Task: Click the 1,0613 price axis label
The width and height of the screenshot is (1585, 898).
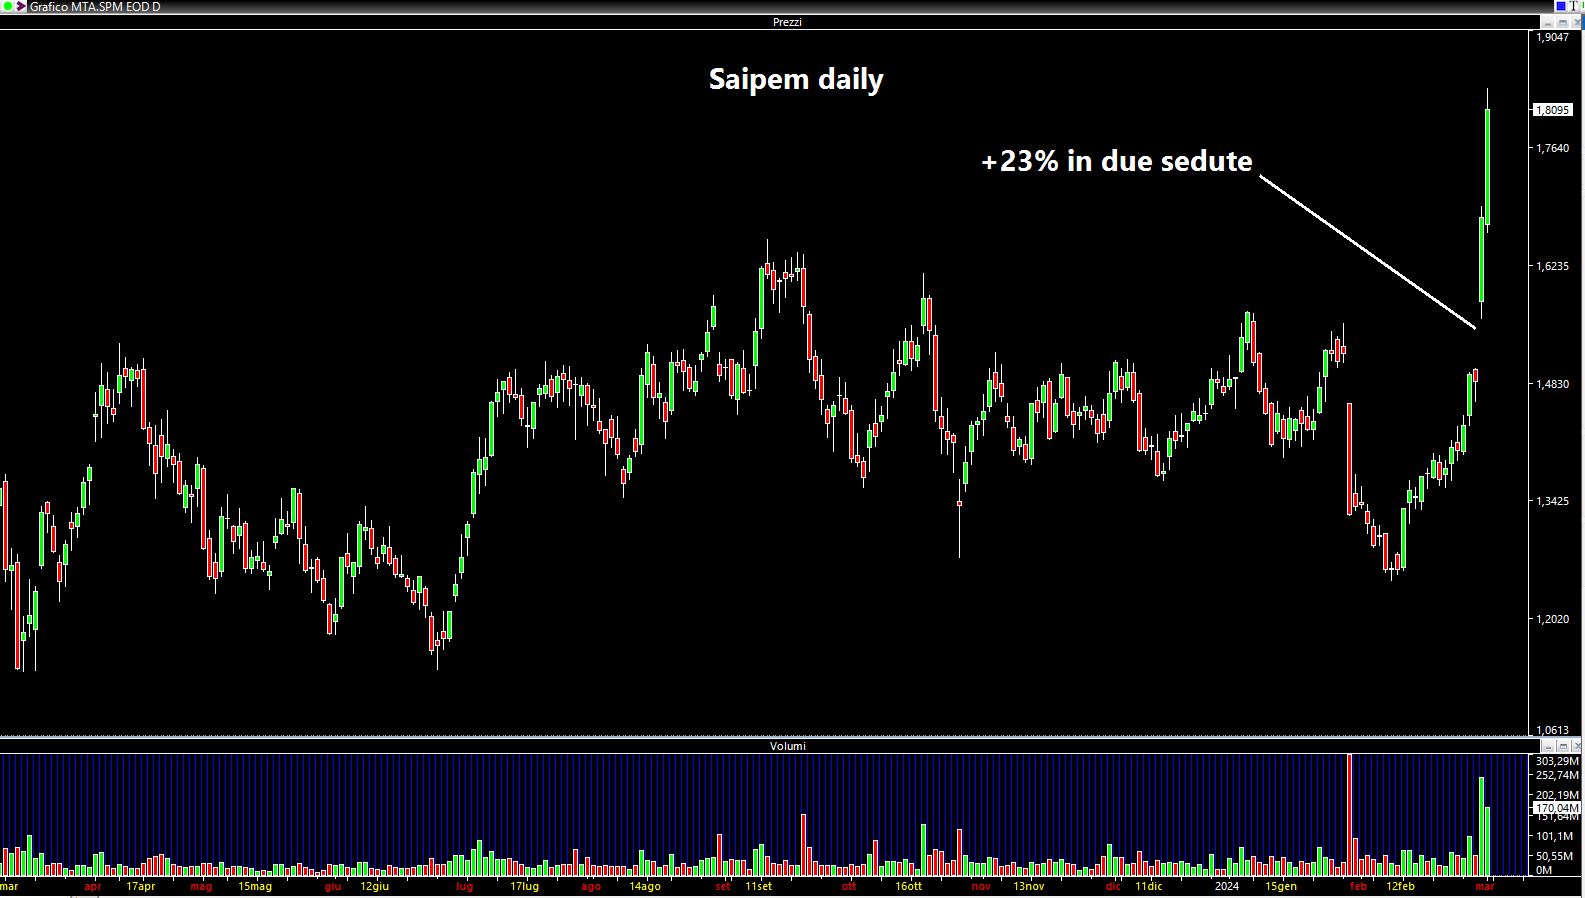Action: pyautogui.click(x=1553, y=731)
